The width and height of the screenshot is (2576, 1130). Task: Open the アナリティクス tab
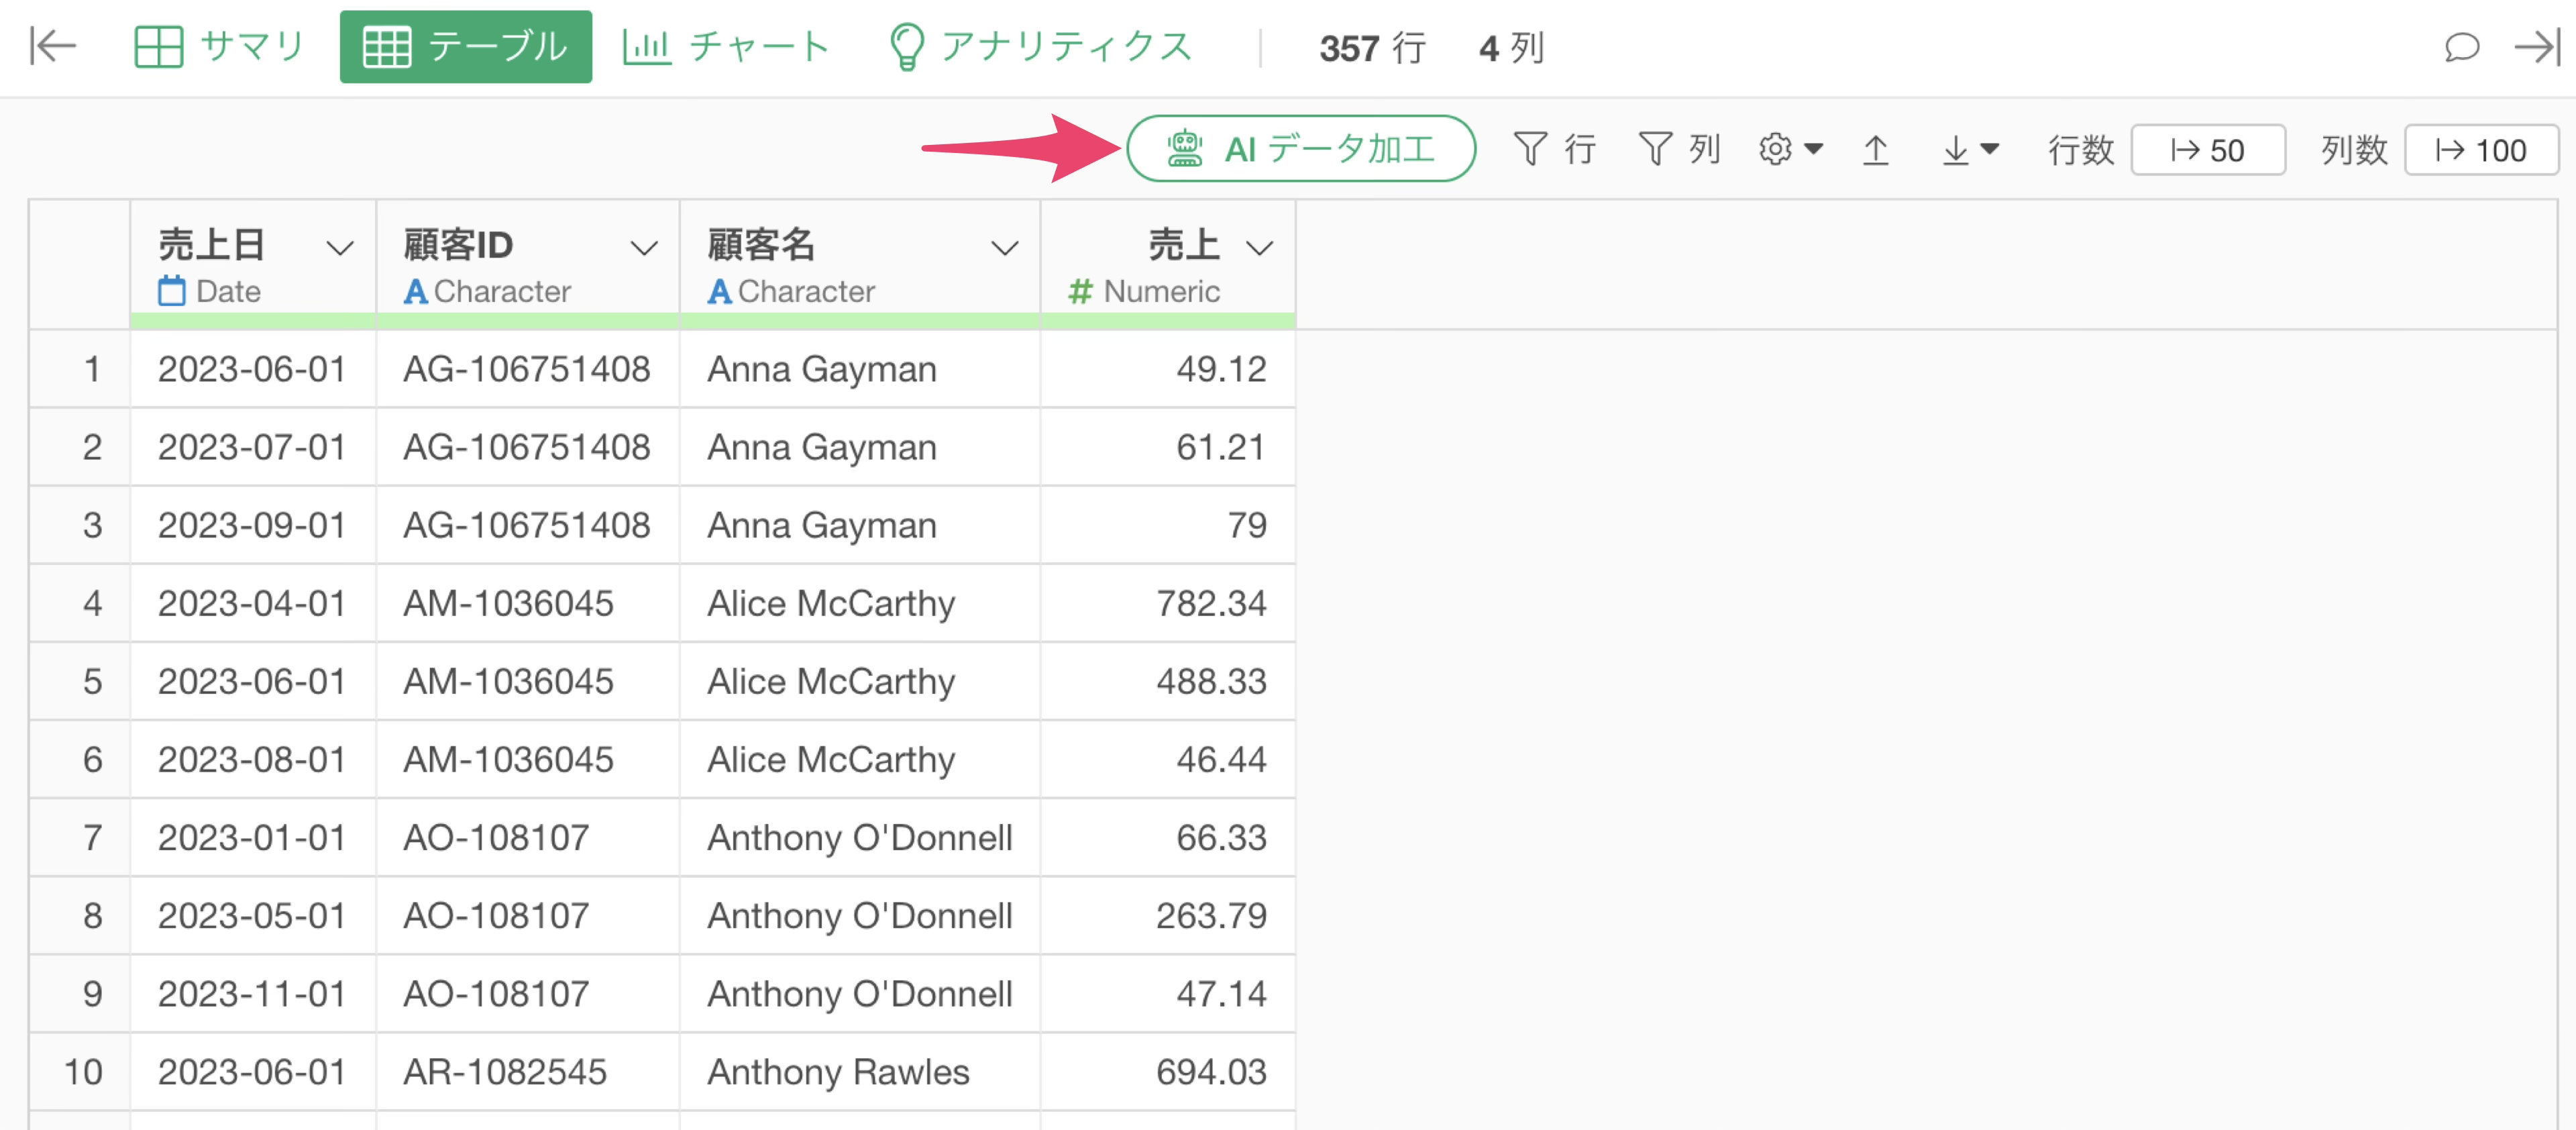pos(1041,46)
